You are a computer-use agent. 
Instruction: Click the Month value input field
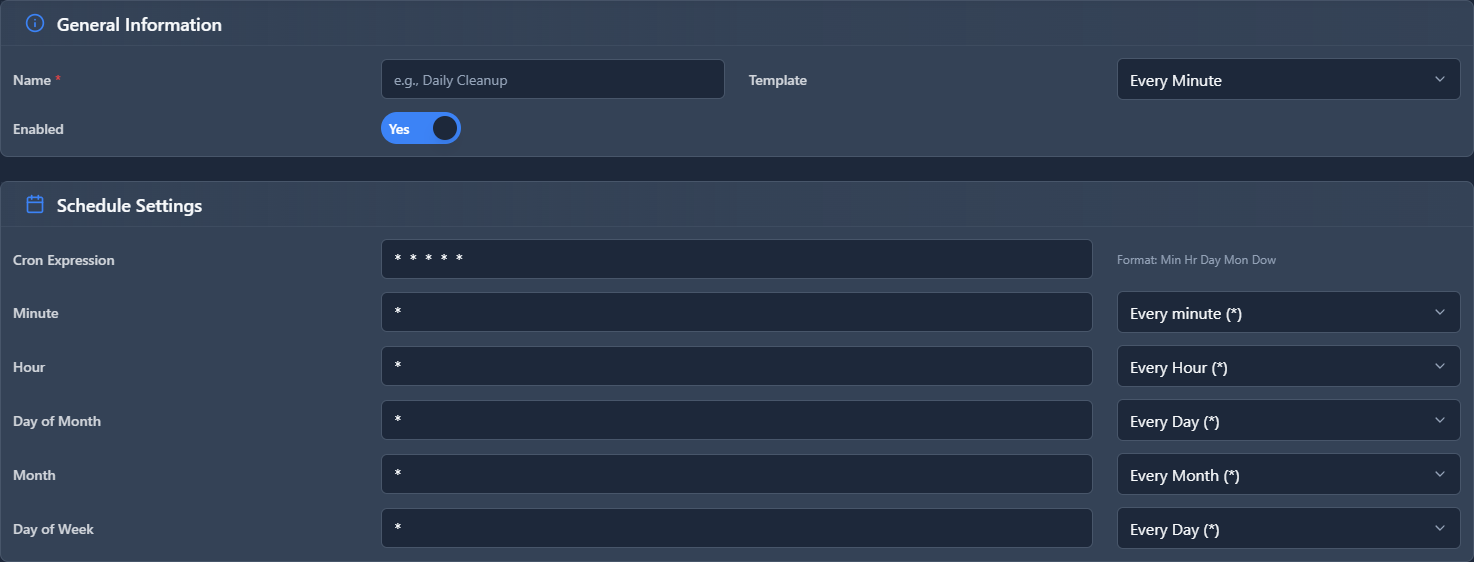click(736, 475)
